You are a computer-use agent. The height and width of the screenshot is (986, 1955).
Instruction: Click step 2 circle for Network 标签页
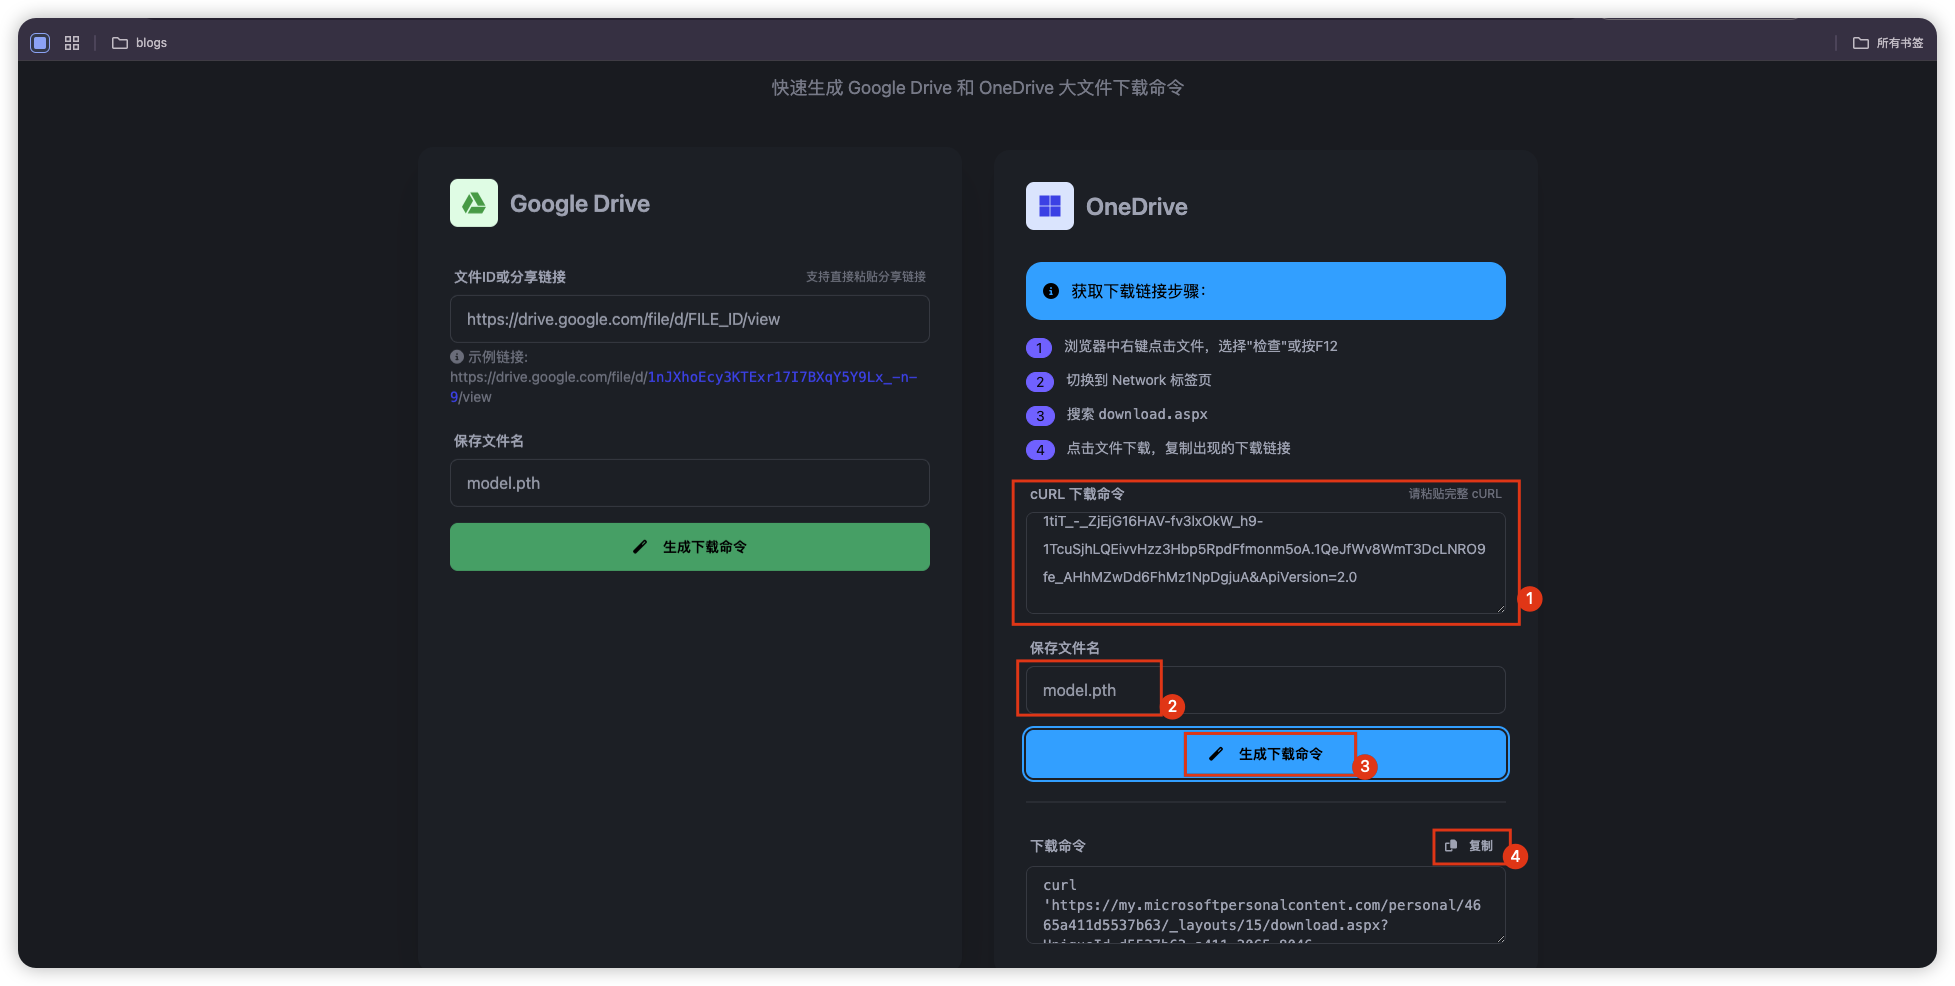click(x=1040, y=381)
